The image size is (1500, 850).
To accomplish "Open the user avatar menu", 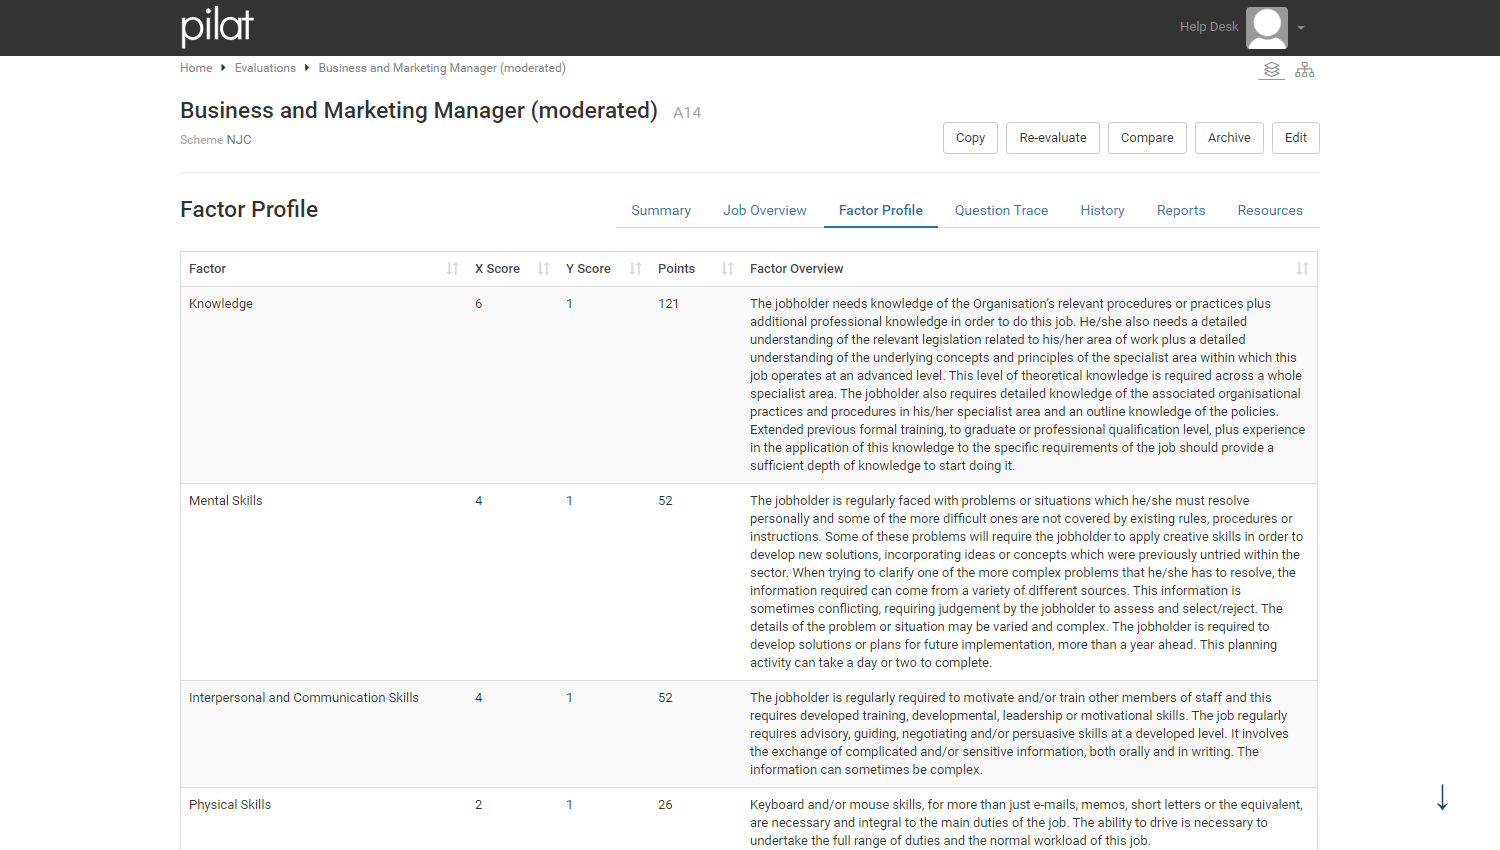I will coord(1267,28).
